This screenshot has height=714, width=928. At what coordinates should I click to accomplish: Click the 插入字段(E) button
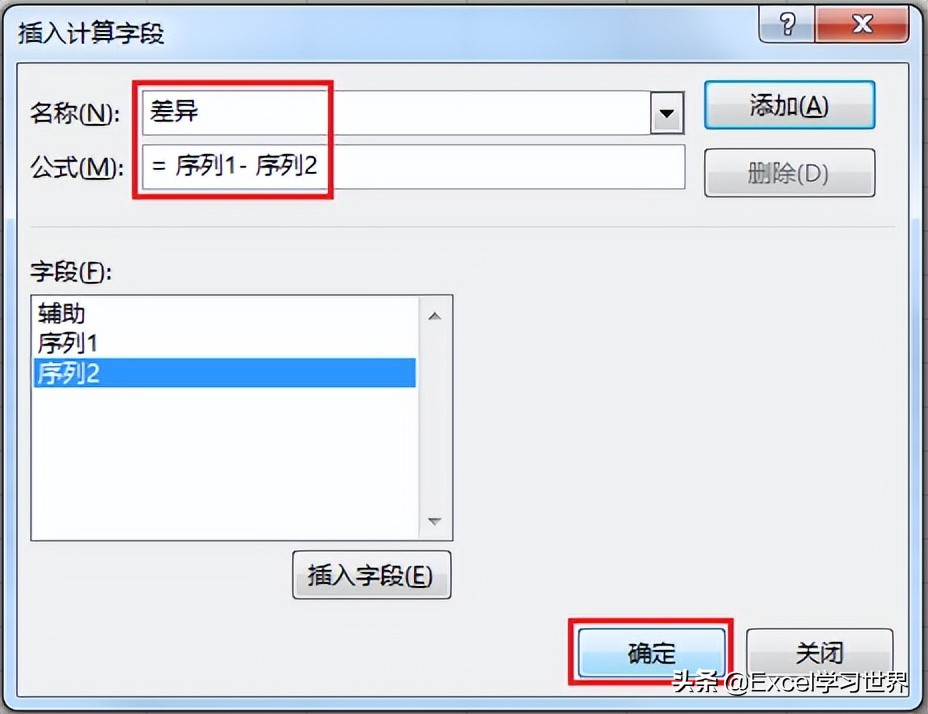click(372, 575)
